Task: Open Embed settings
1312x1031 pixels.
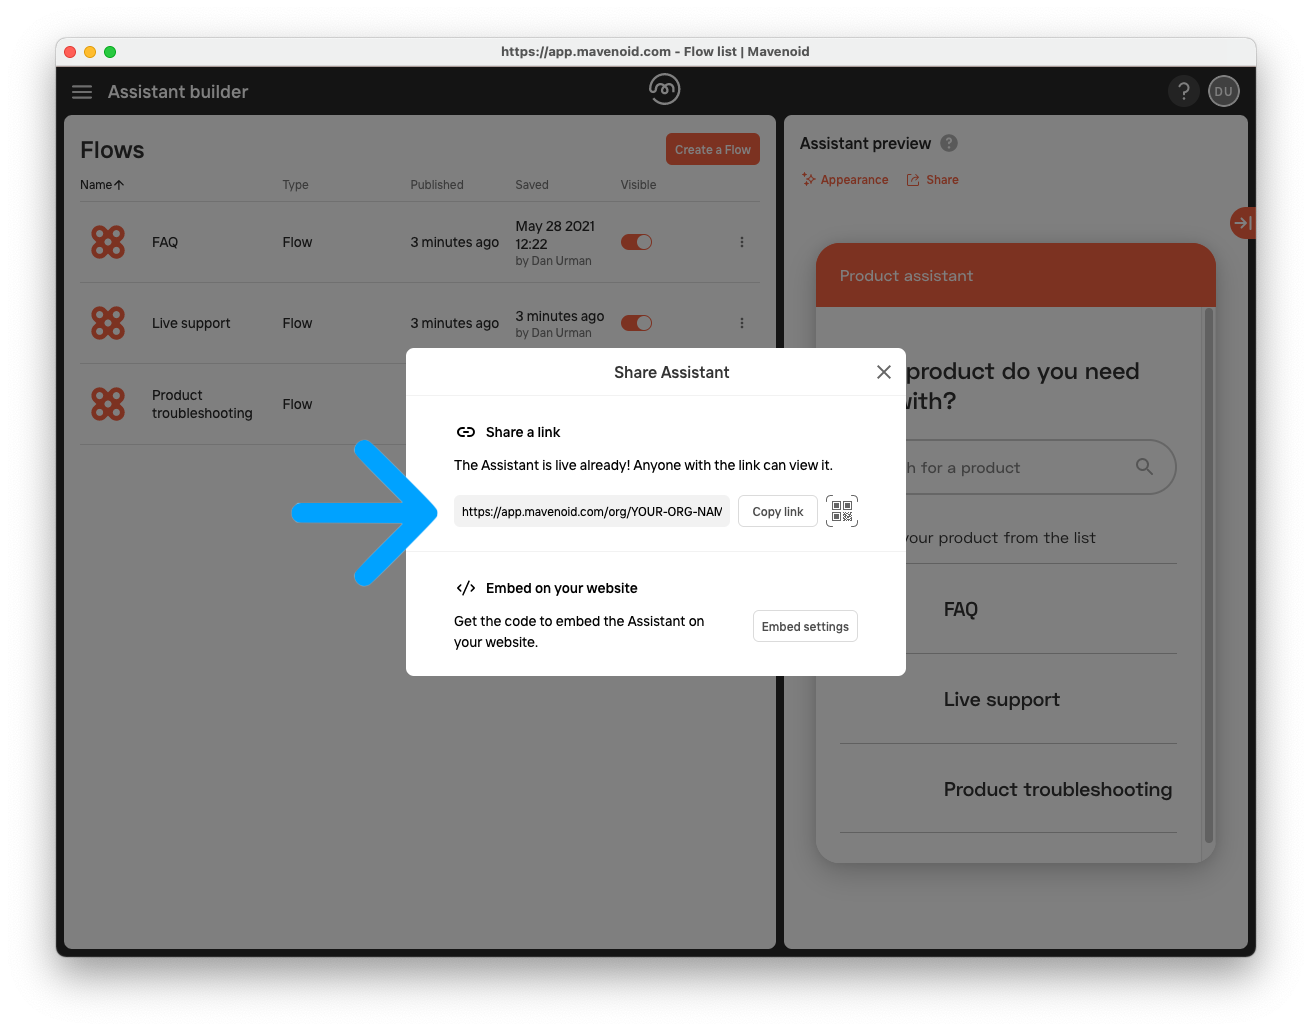Action: point(805,626)
